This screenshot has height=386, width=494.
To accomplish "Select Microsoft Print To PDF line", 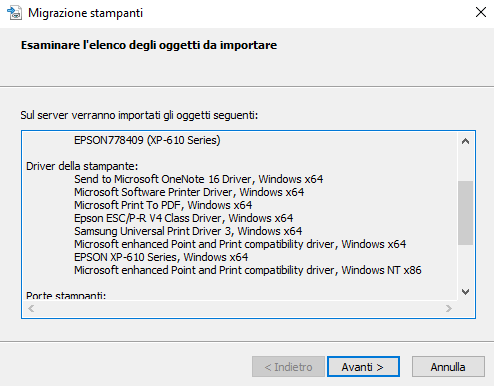I will pos(163,205).
